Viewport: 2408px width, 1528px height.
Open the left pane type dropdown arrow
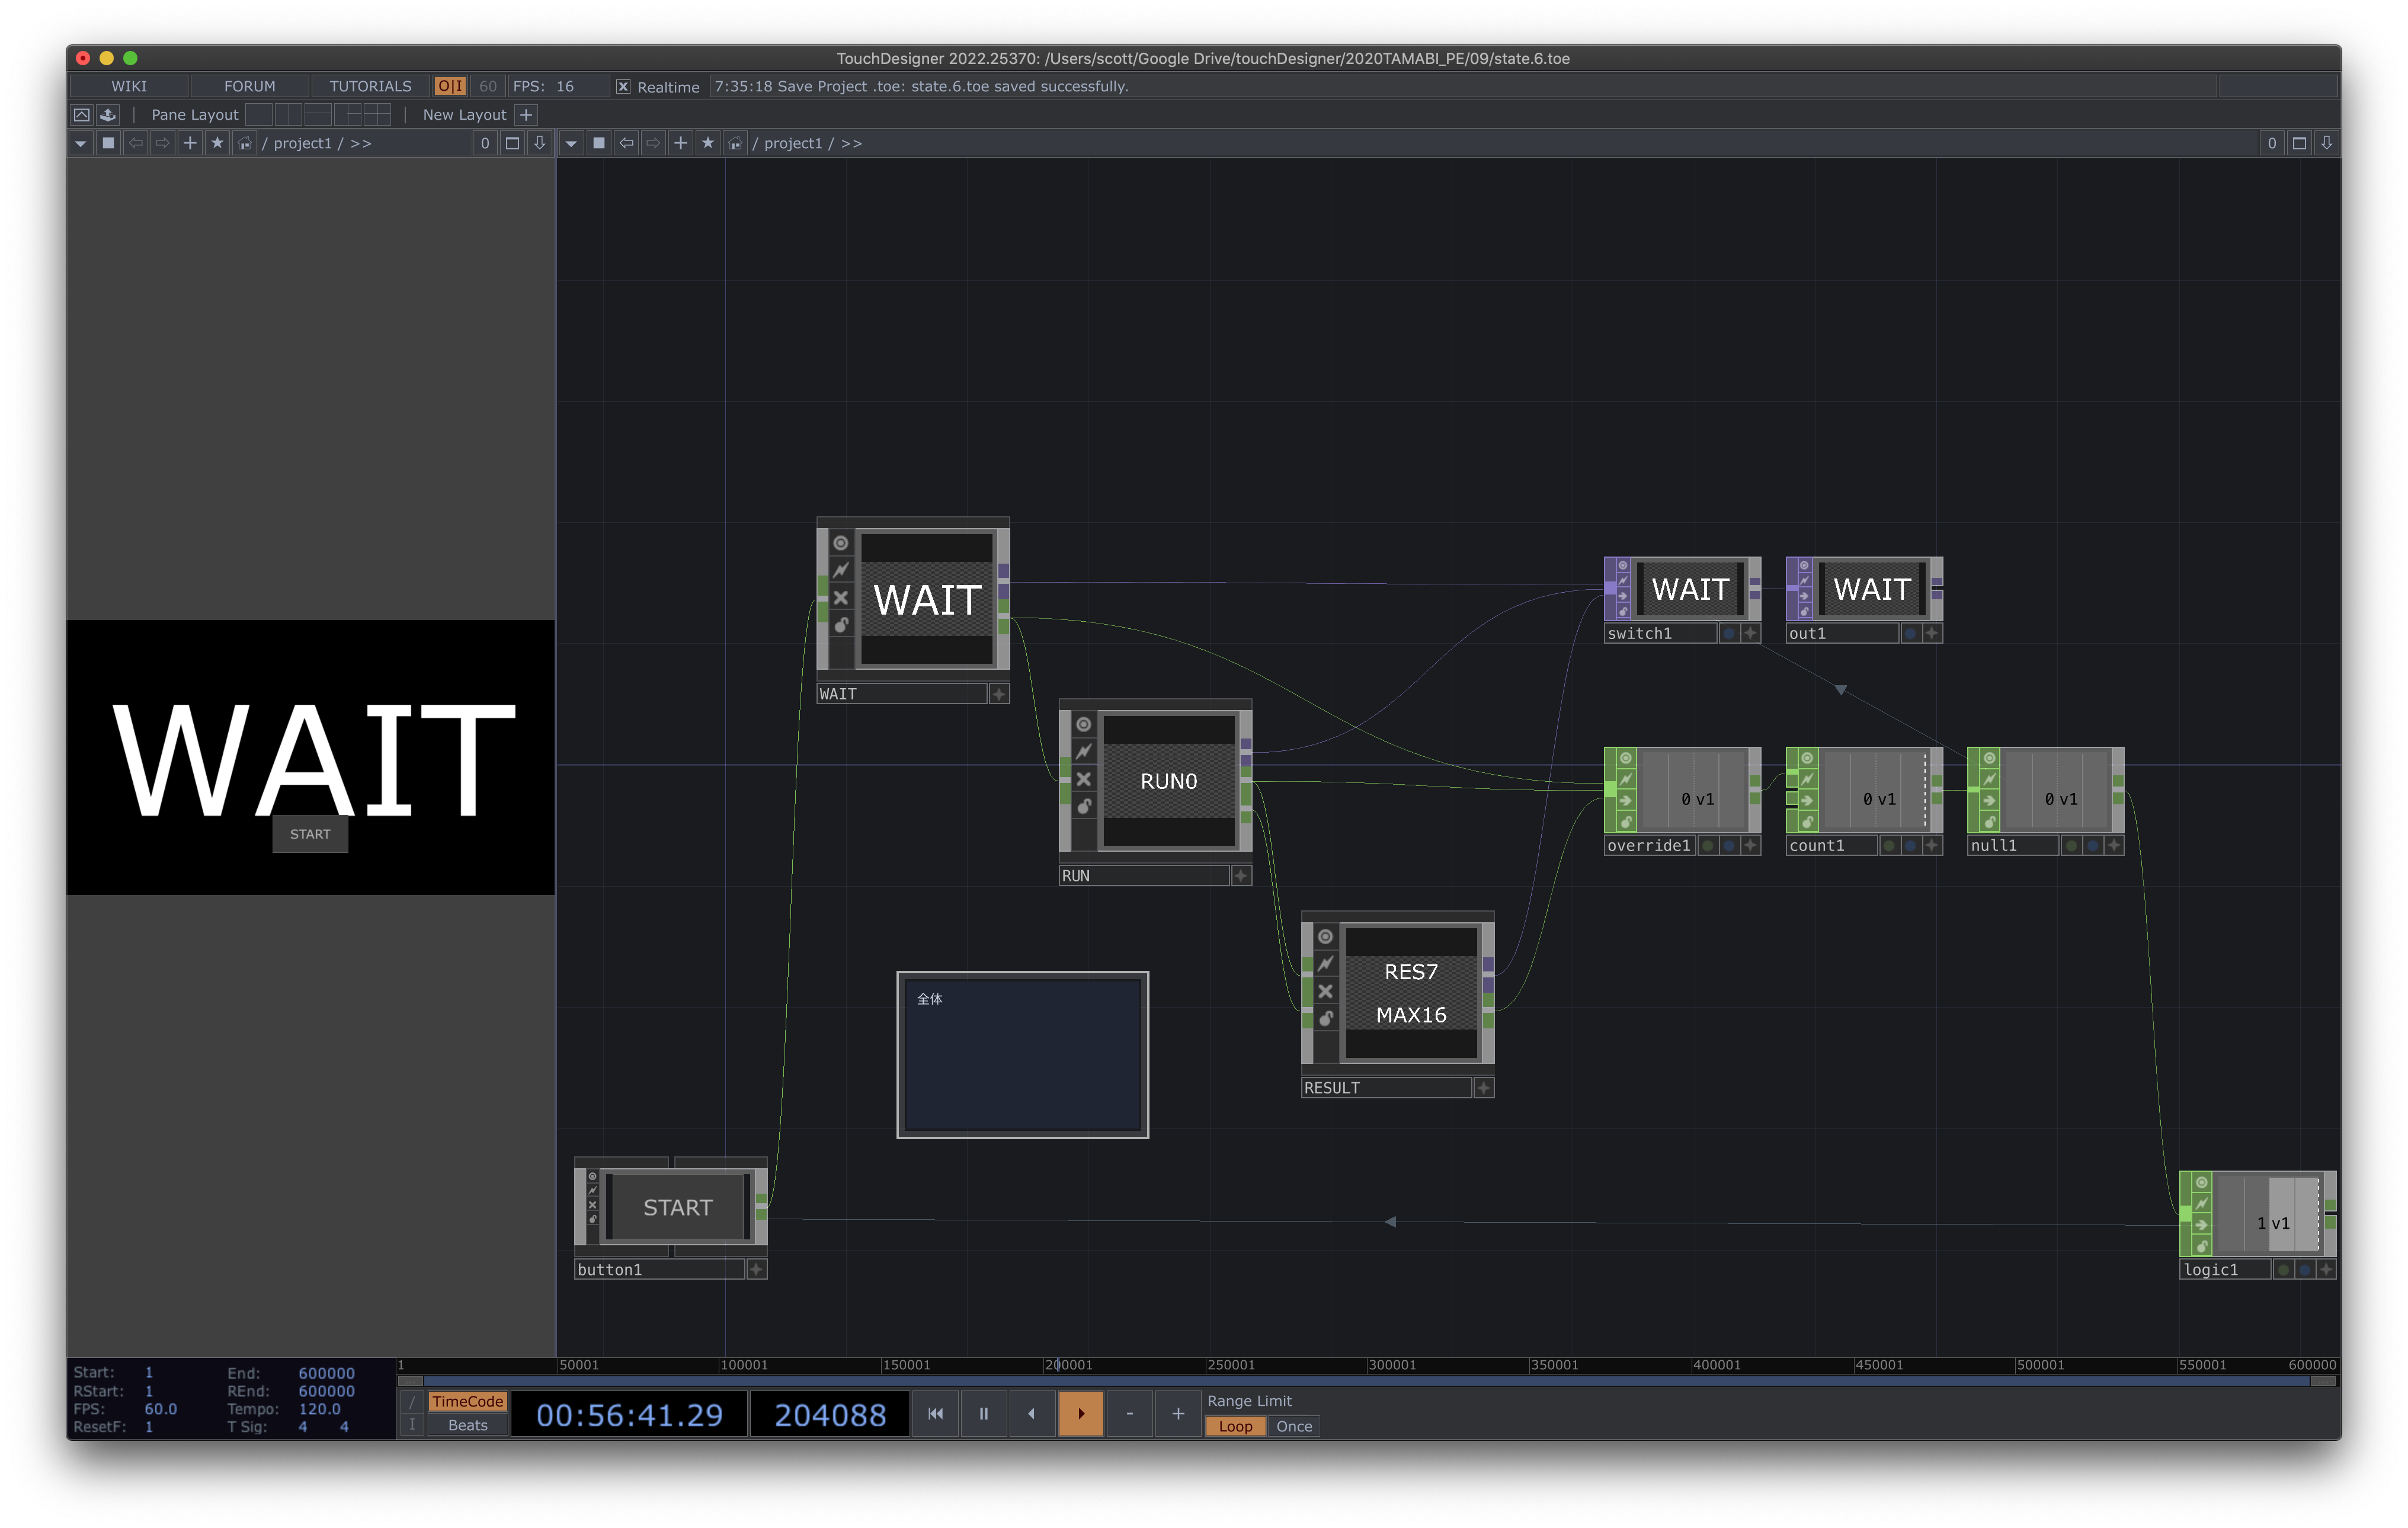(x=80, y=143)
